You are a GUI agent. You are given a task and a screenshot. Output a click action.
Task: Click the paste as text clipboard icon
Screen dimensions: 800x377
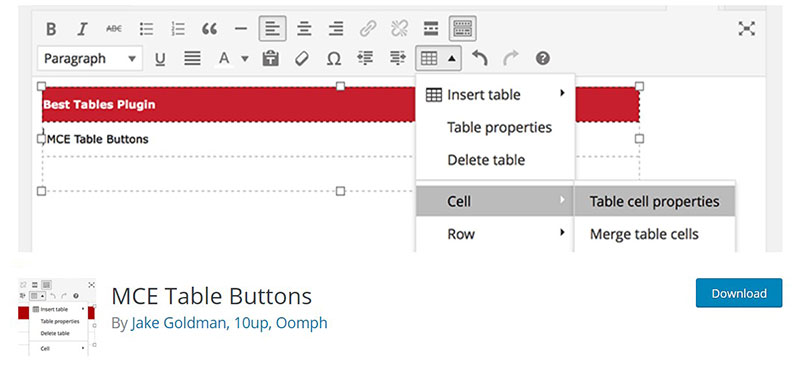pyautogui.click(x=270, y=59)
